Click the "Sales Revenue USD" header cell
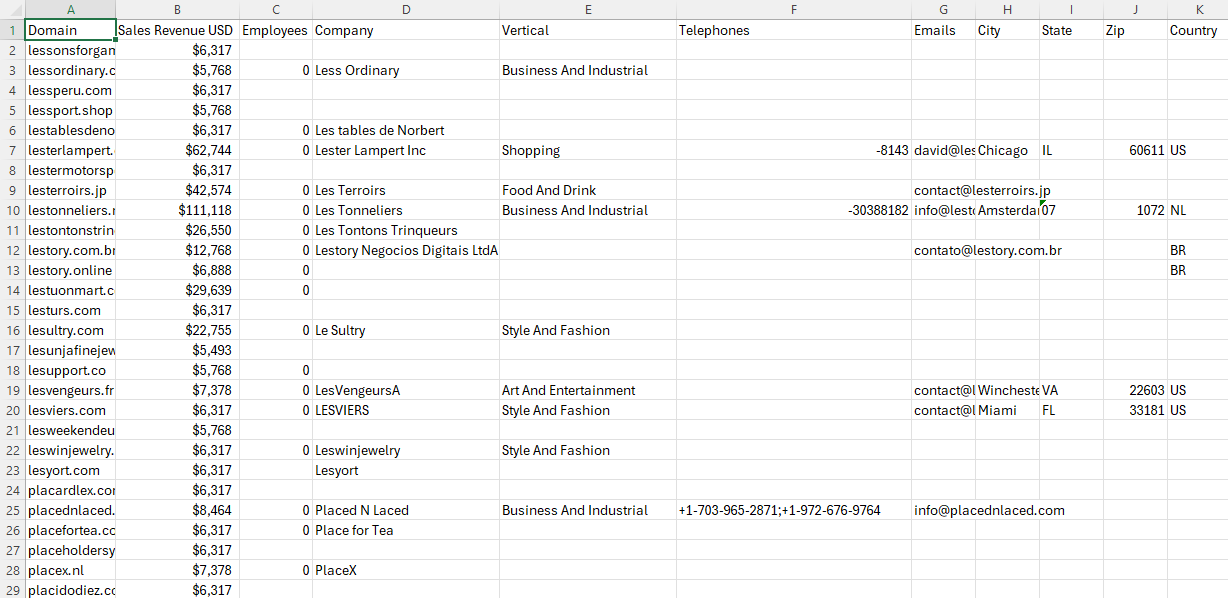1228x598 pixels. click(177, 30)
